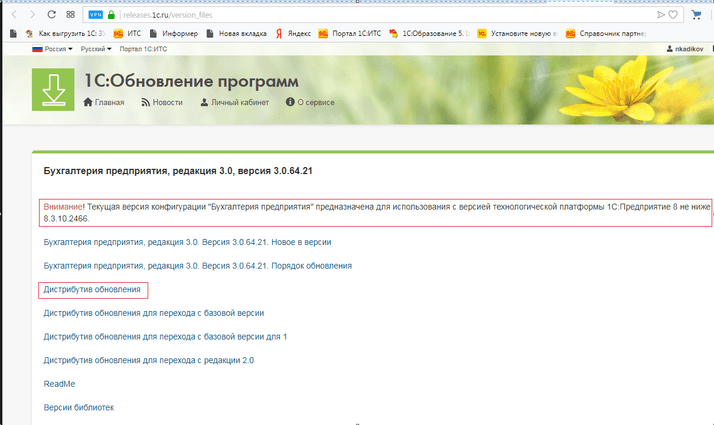Image resolution: width=714 pixels, height=425 pixels.
Task: Open the 'Справочник партнера' bookmark
Action: tap(606, 33)
